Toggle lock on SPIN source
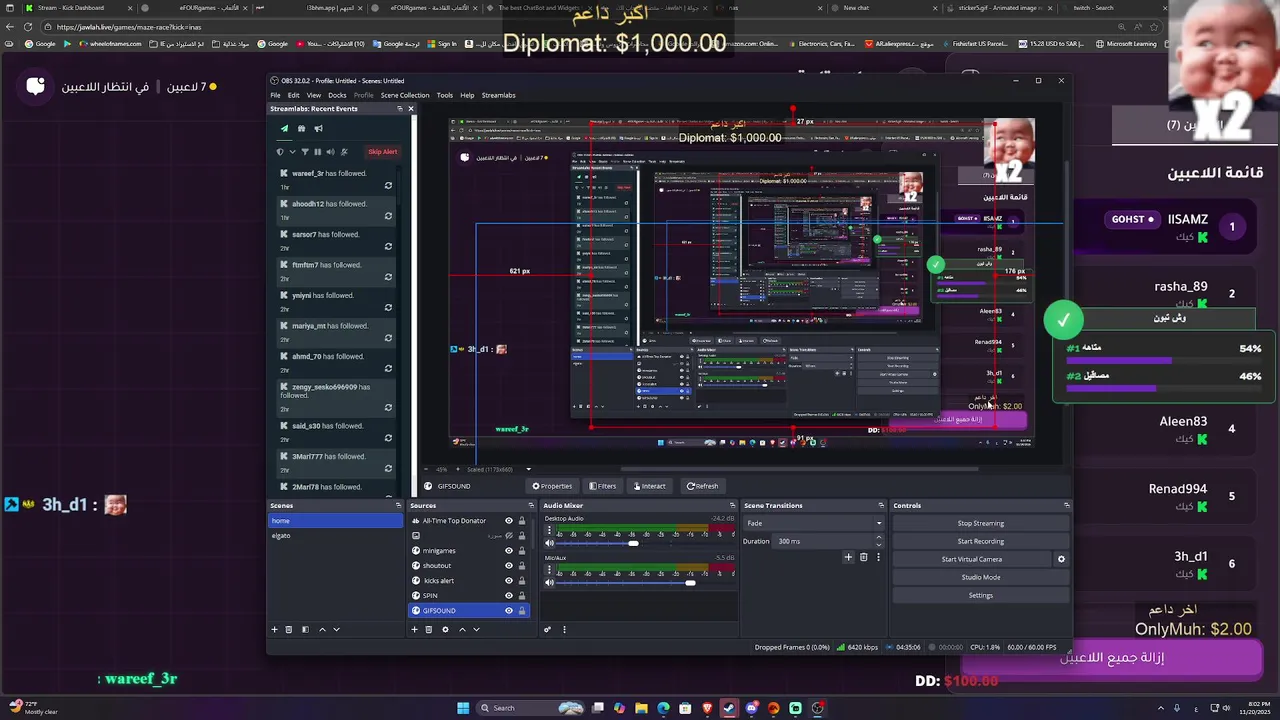Image resolution: width=1280 pixels, height=720 pixels. point(521,595)
